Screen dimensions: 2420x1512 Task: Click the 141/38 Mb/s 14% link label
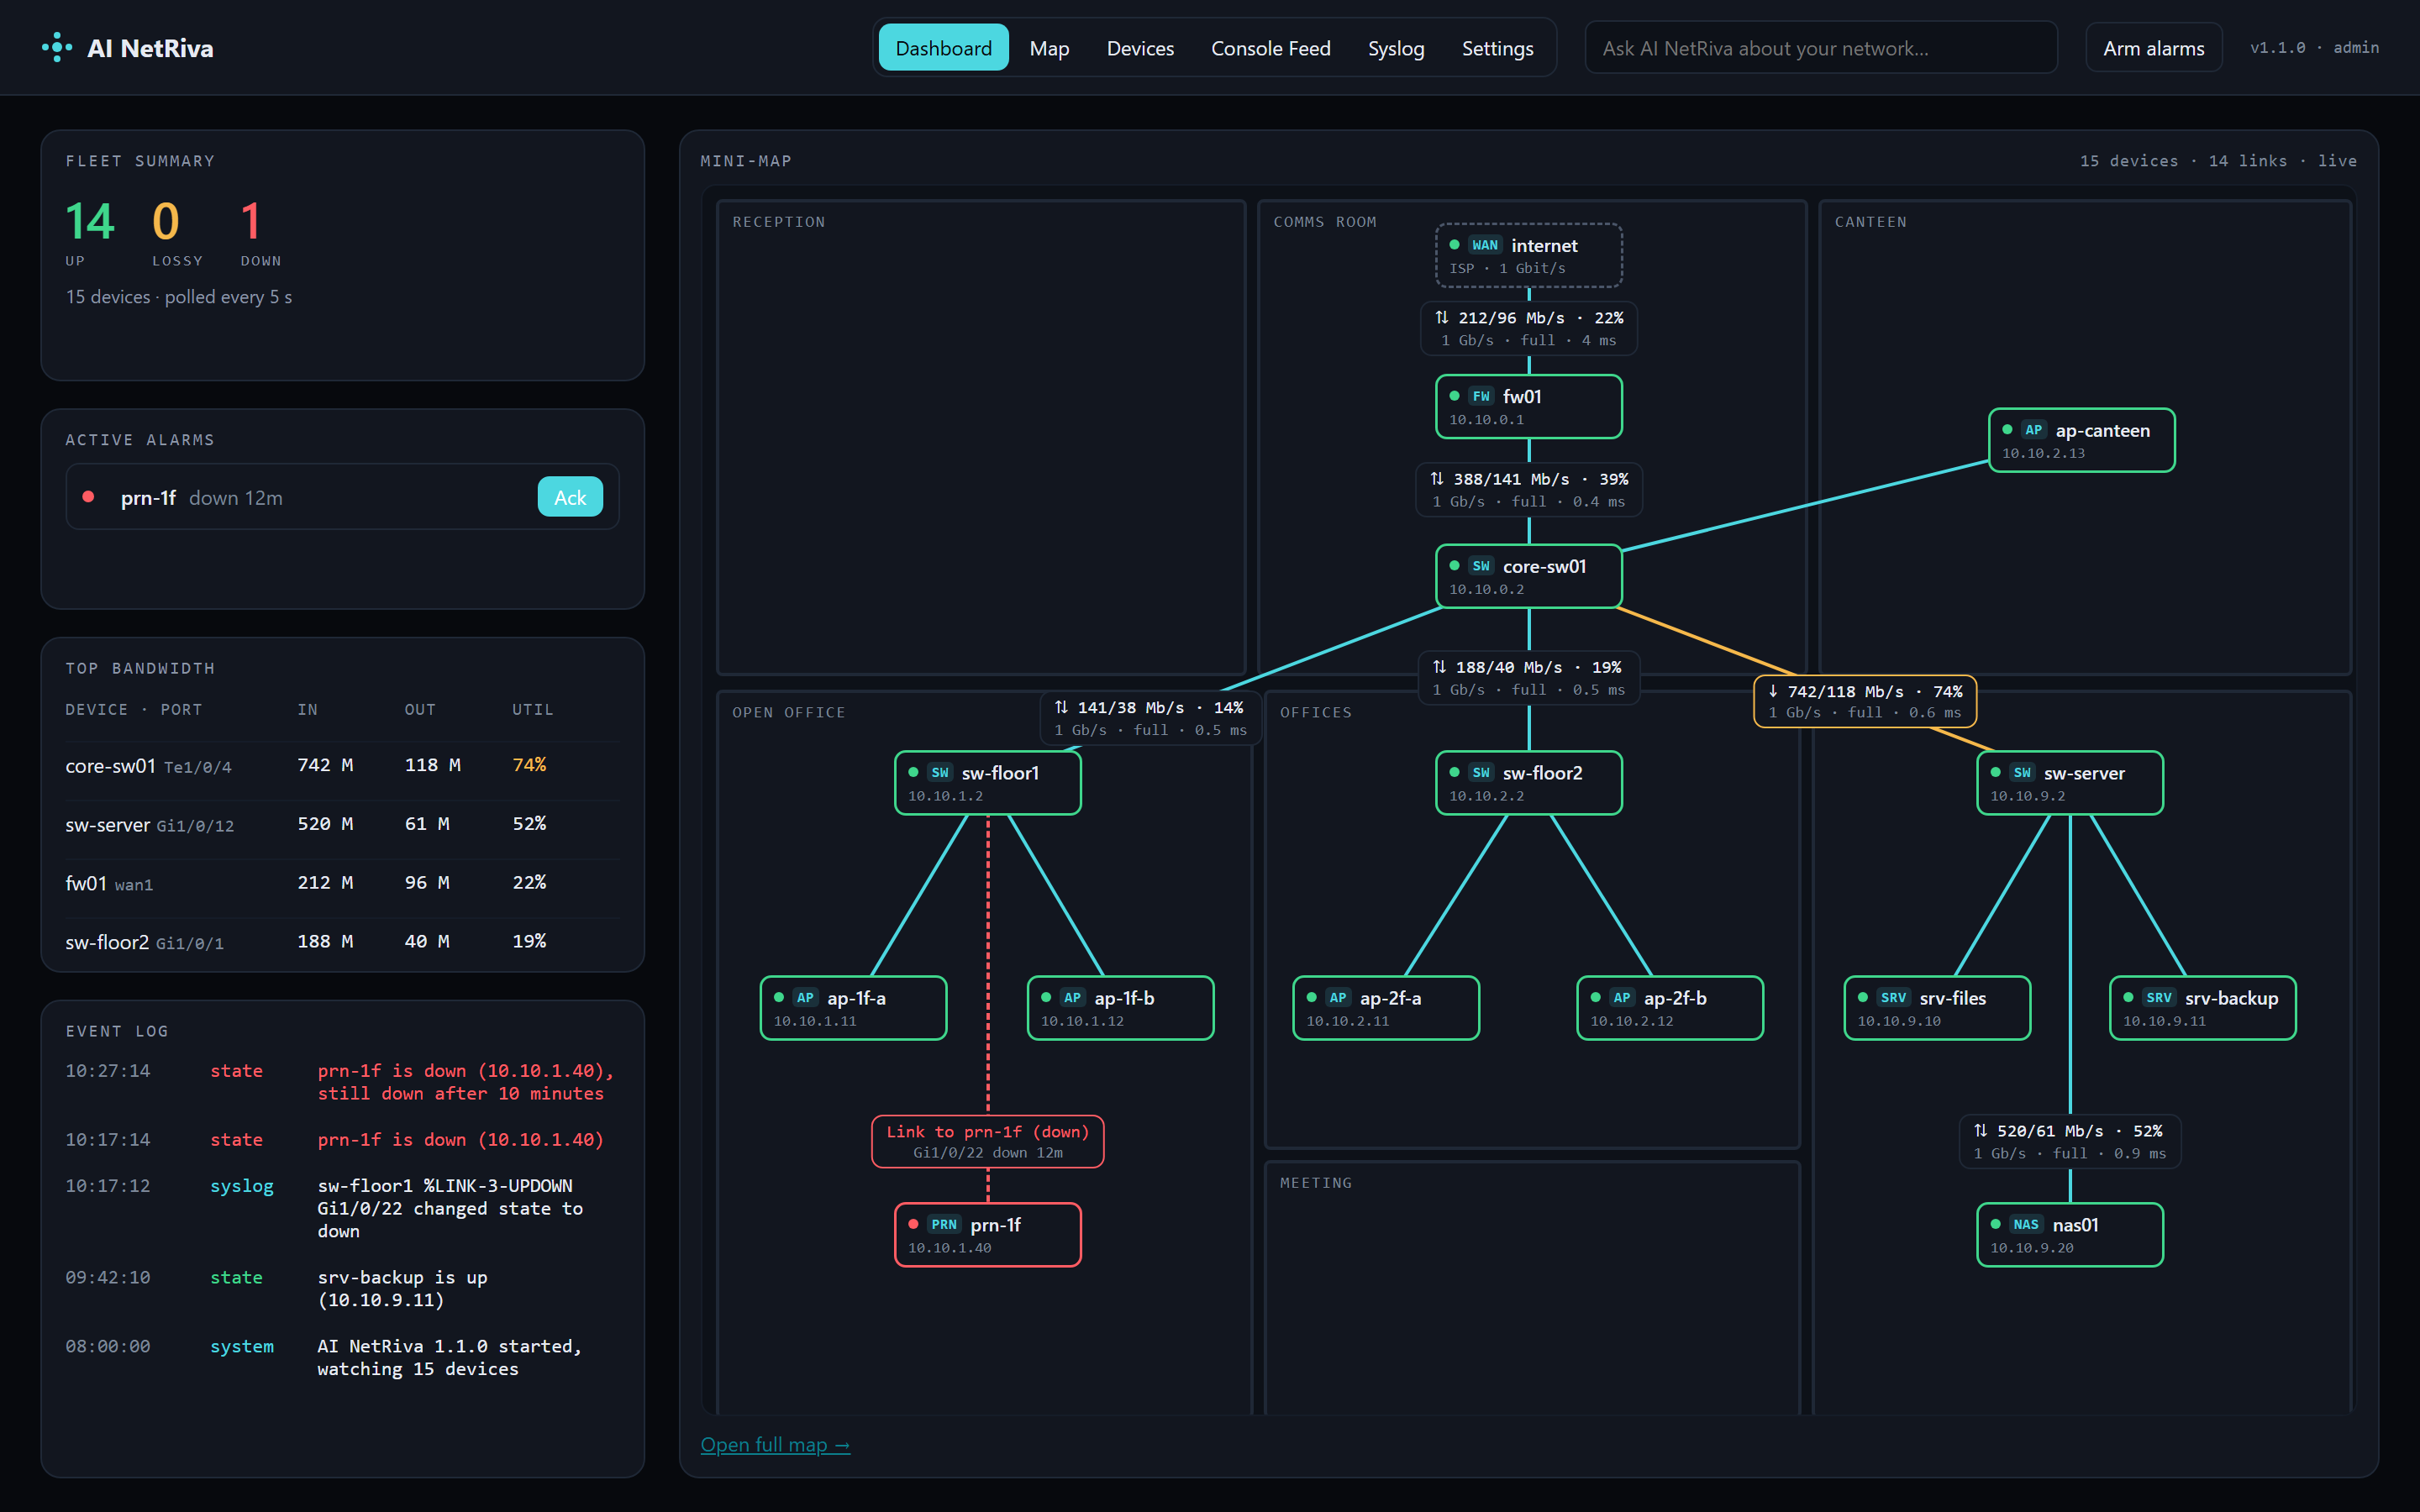point(1150,718)
